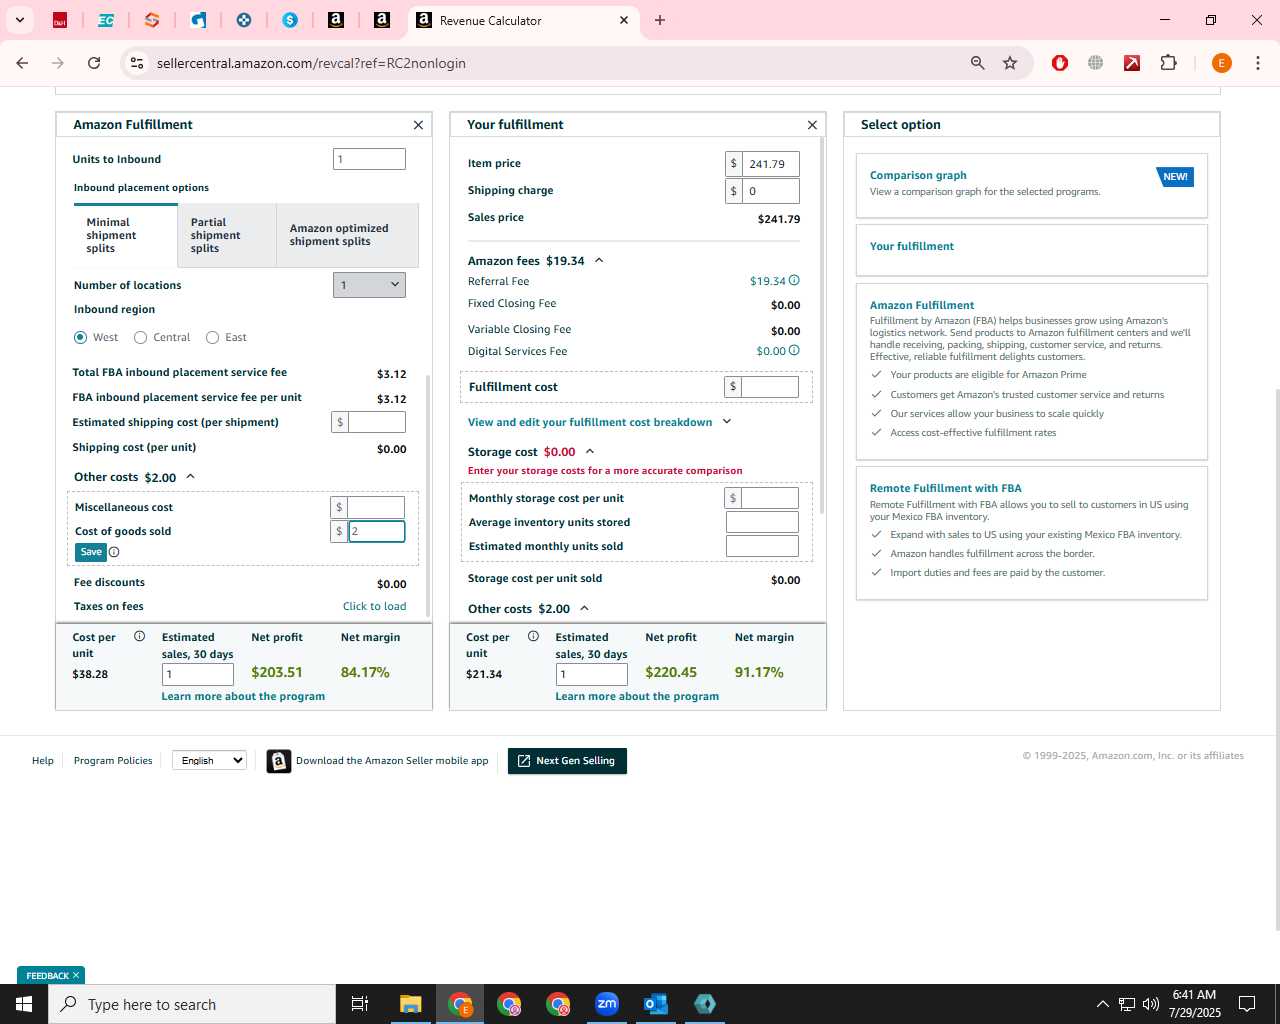
Task: Open the Chrome extensions puzzle icon
Action: coord(1168,63)
